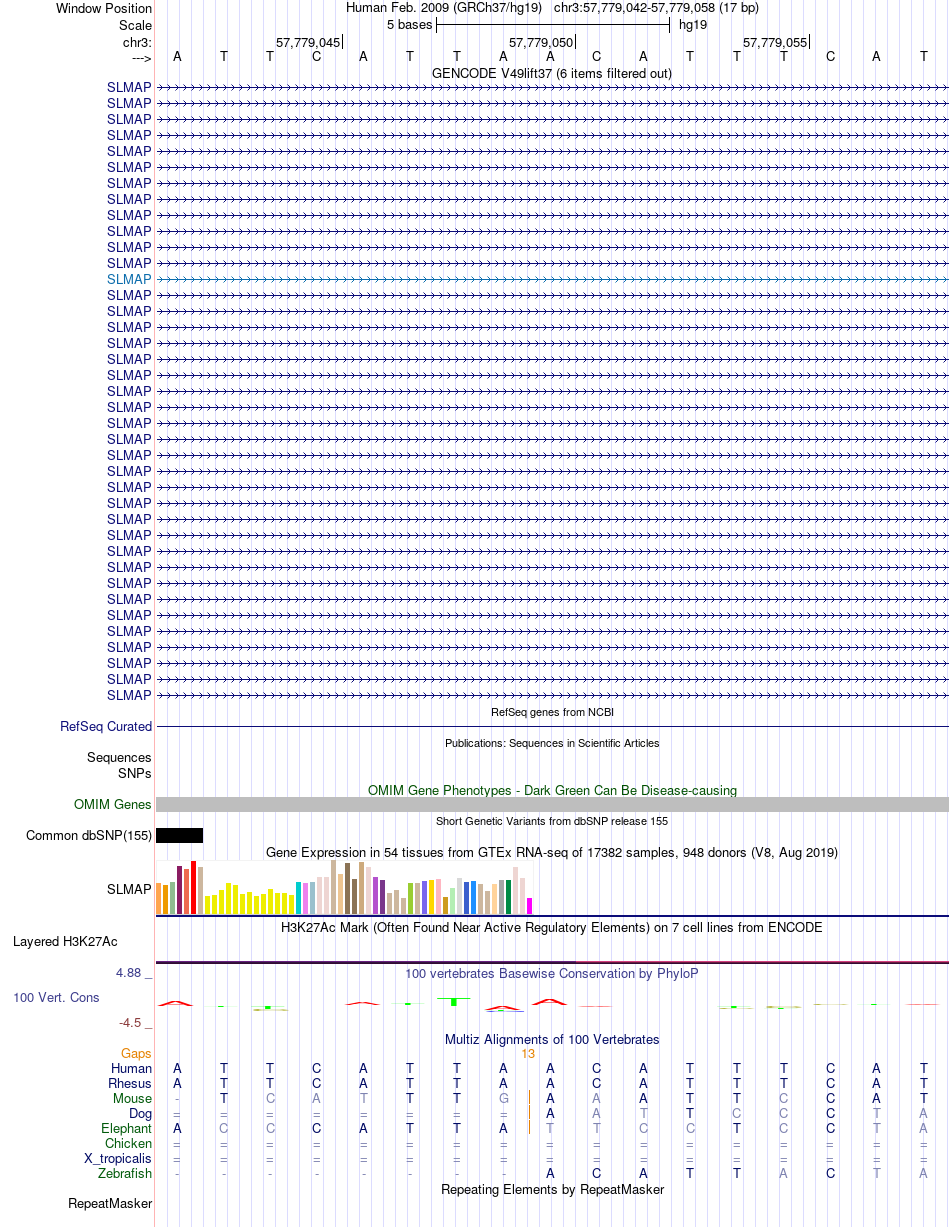Click the black dbSNP variant block

point(179,835)
